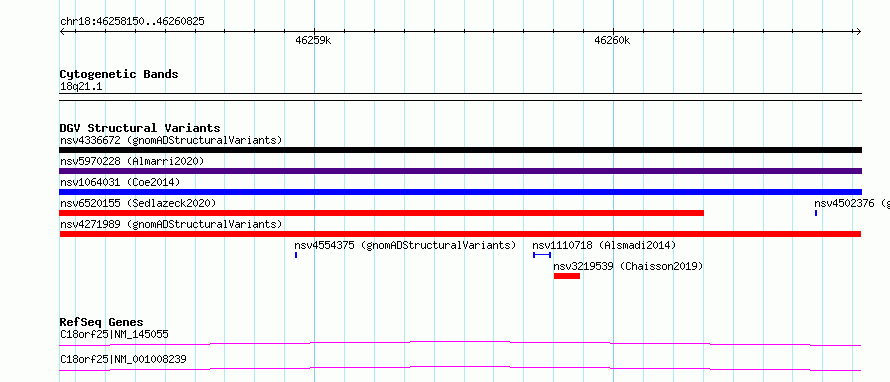Open the C18orf25|NM_001008239 gene label
The width and height of the screenshot is (890, 382).
tap(123, 359)
